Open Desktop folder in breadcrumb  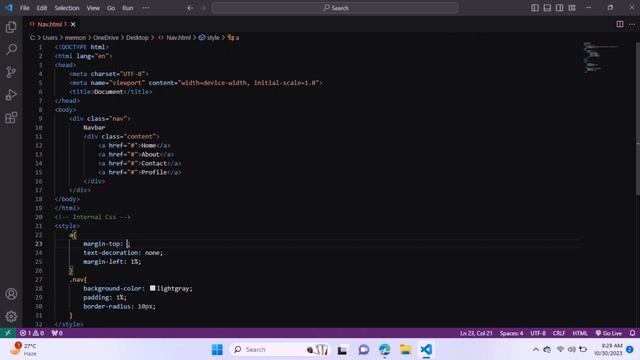pyautogui.click(x=137, y=38)
